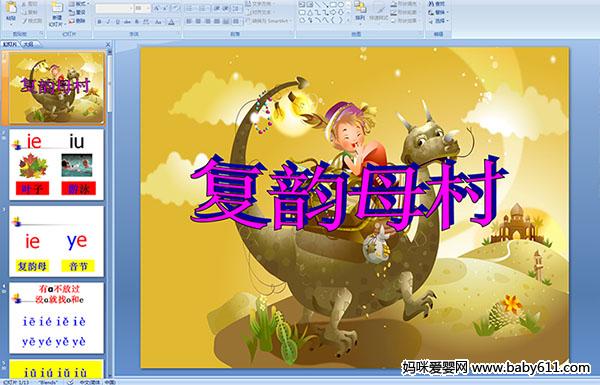The image size is (600, 385).
Task: Switch to the Outline tab in left pane
Action: pos(29,44)
